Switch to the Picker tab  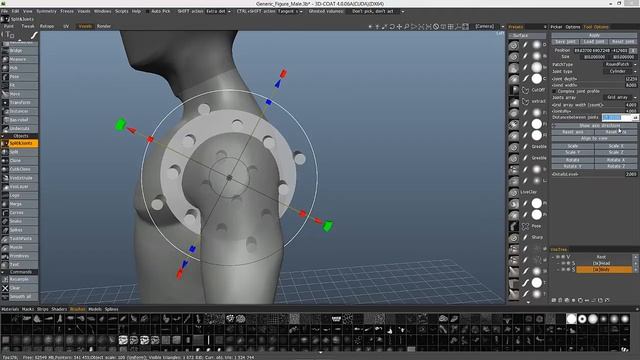[x=556, y=27]
